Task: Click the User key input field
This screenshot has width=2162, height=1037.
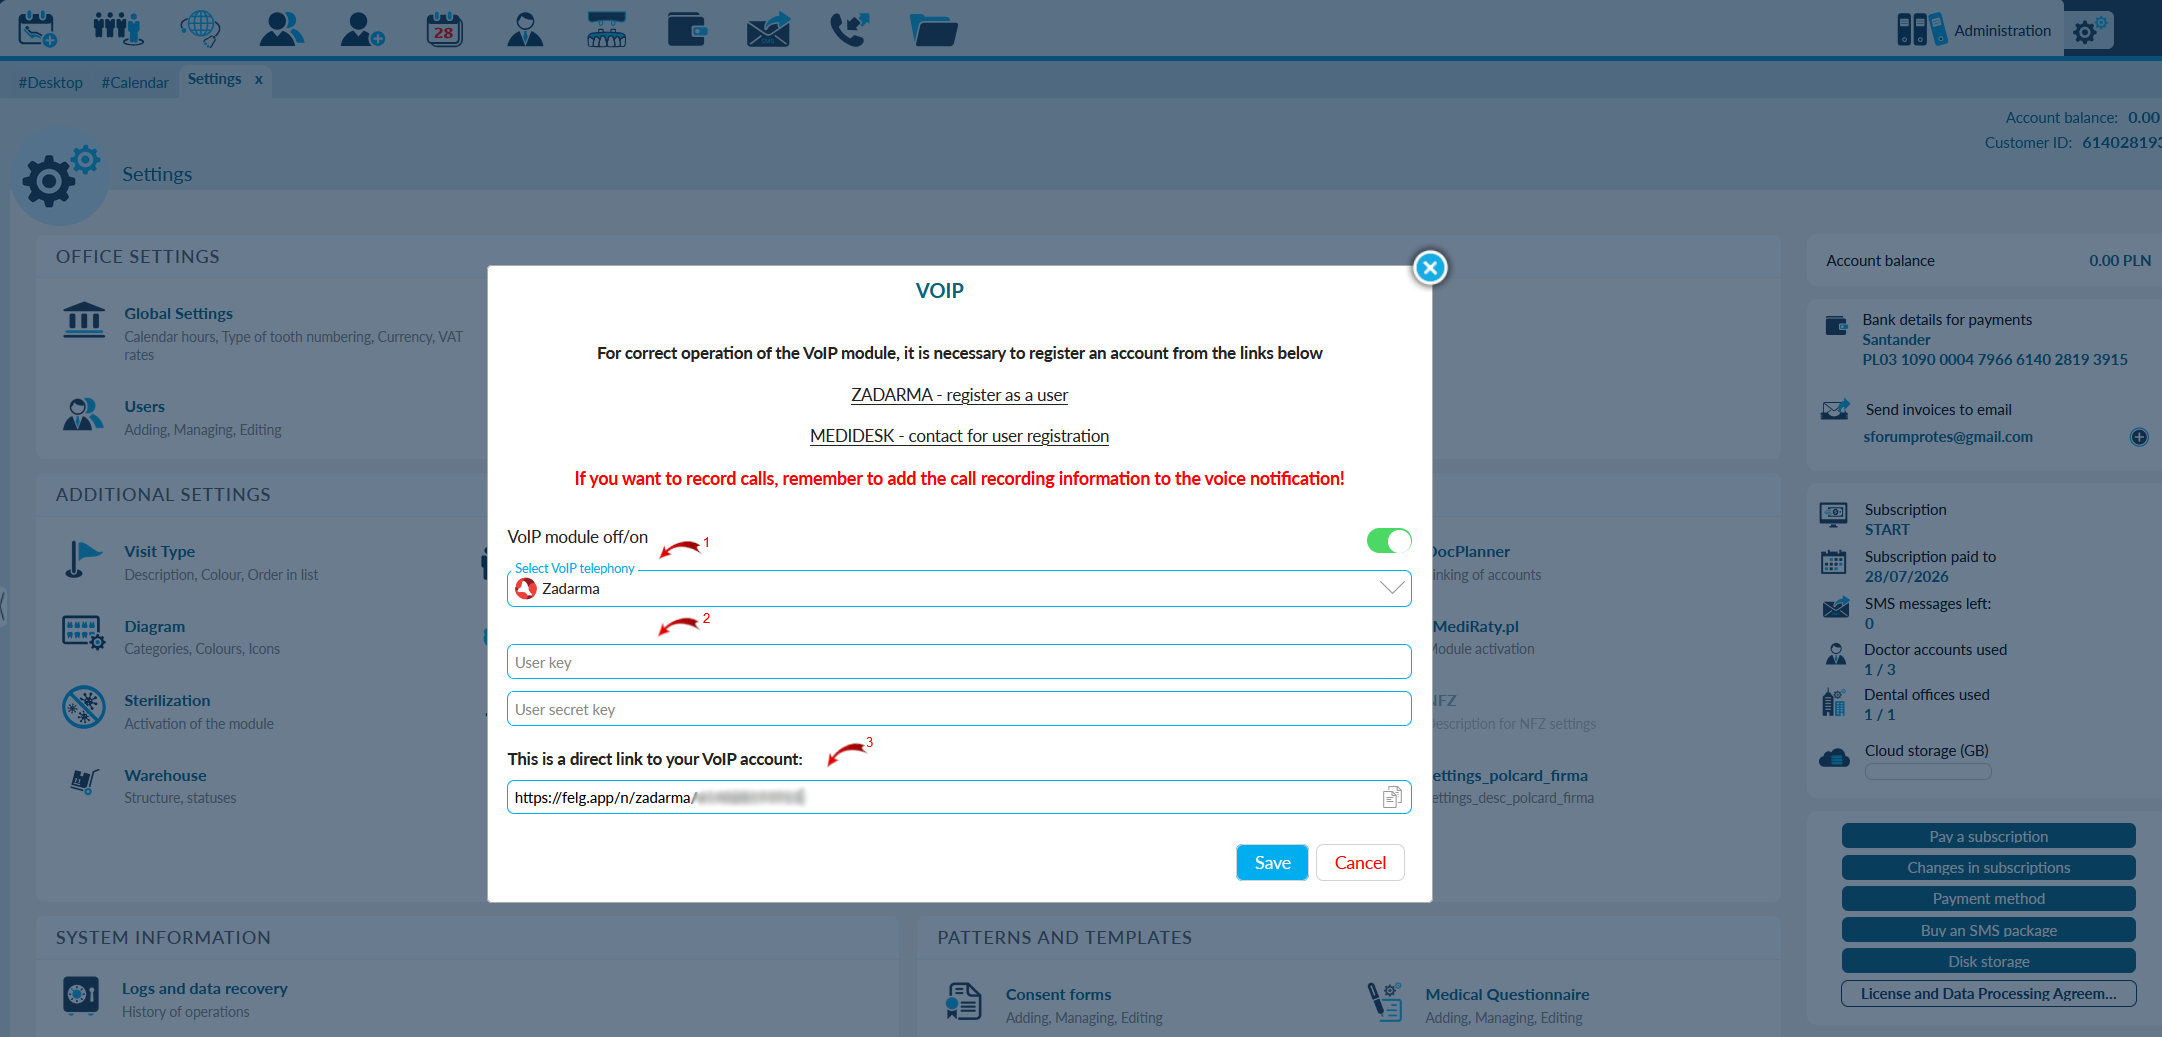Action: (959, 662)
